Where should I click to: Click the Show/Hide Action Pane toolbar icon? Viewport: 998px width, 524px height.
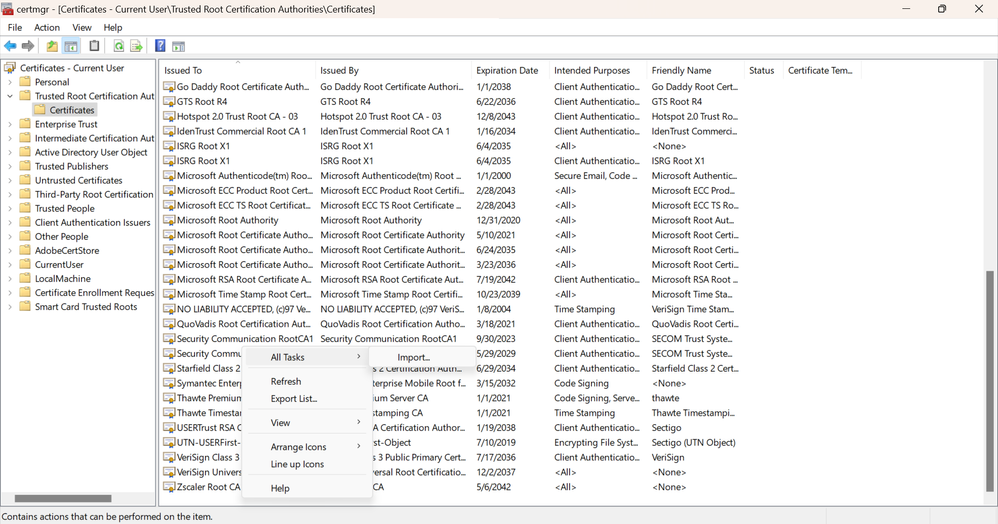[178, 46]
